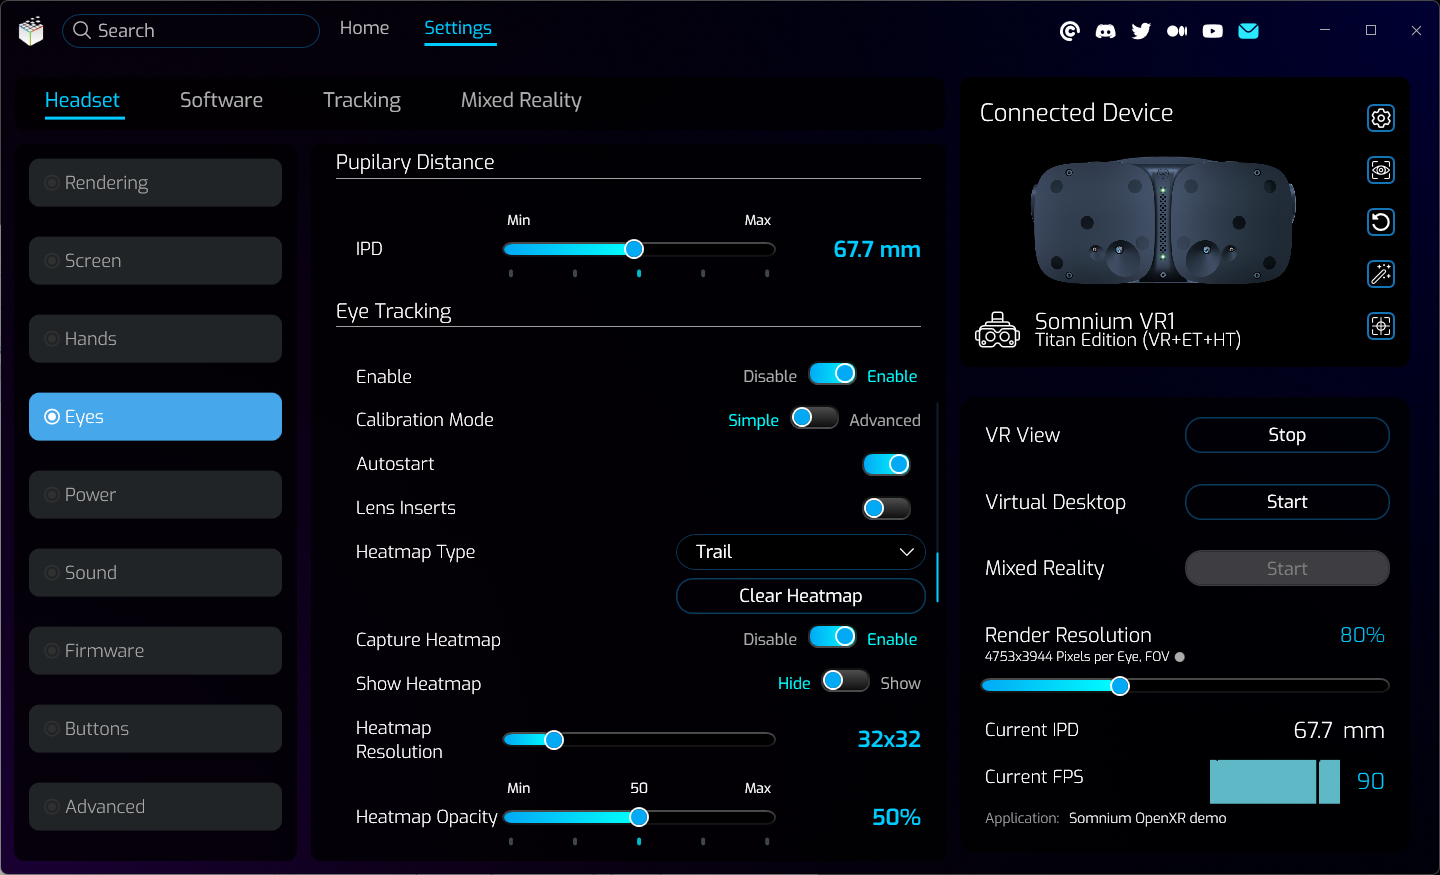Viewport: 1440px width, 875px height.
Task: Turn on the Lens Inserts toggle
Action: tap(886, 508)
